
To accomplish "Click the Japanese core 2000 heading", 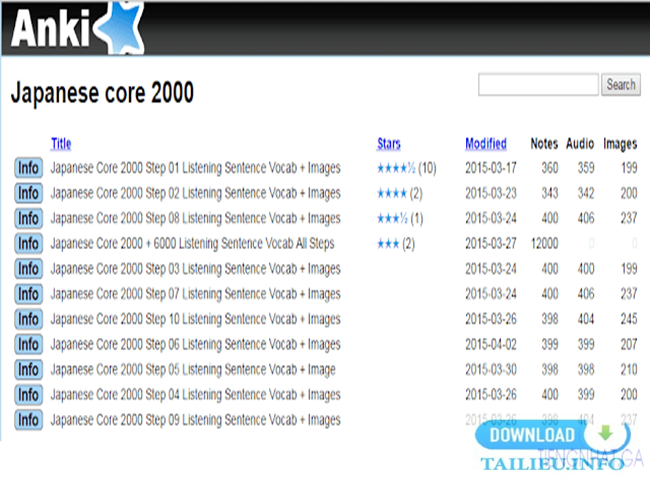I will tap(102, 93).
